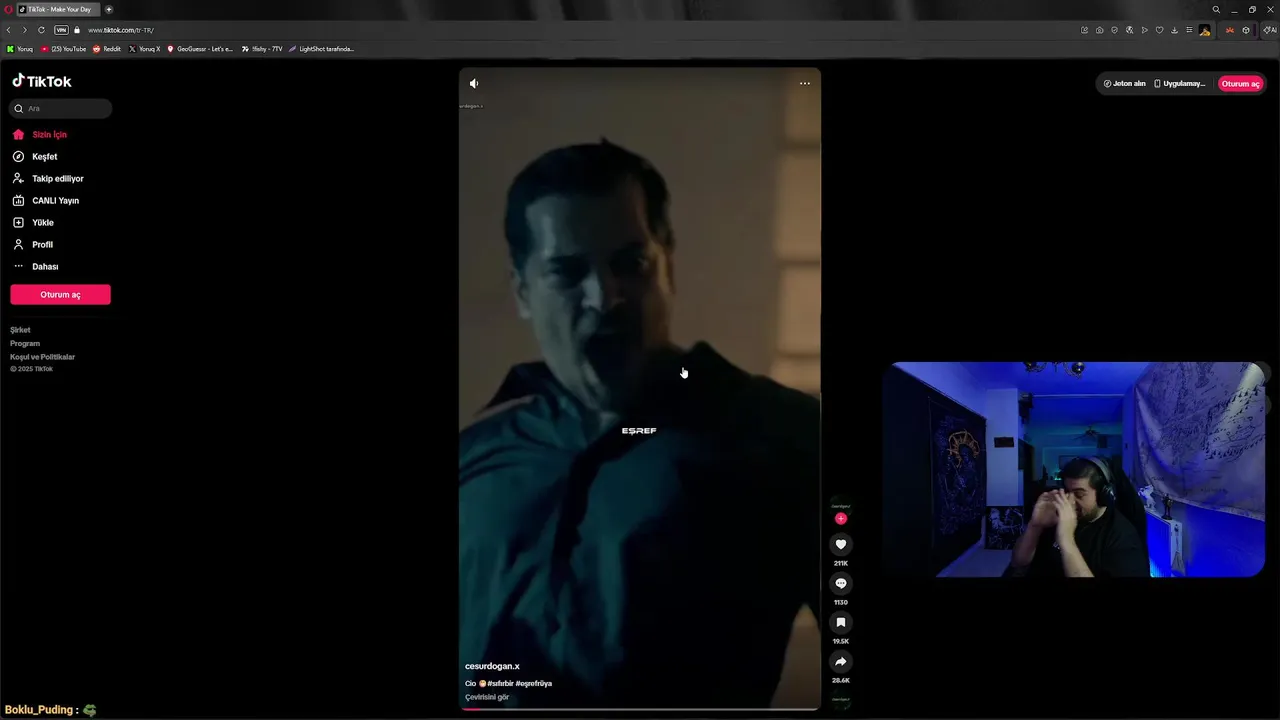Click the padlock site info icon
Image resolution: width=1280 pixels, height=720 pixels.
[x=77, y=30]
